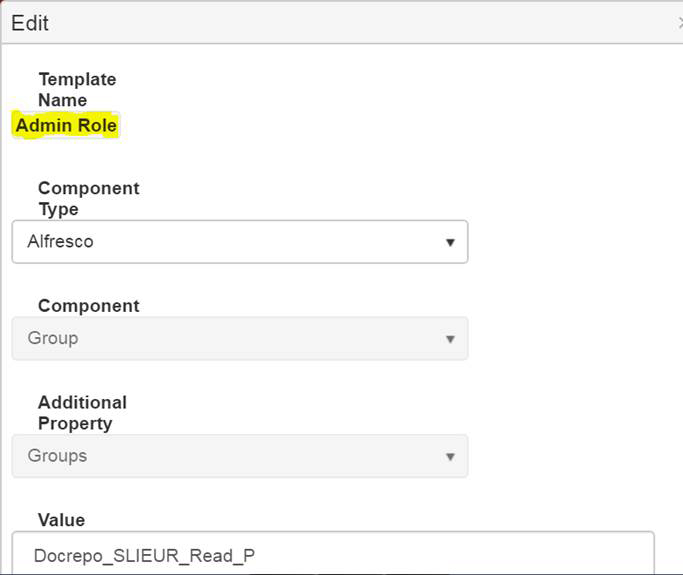Click the Component field label
This screenshot has width=683, height=575.
pos(88,306)
